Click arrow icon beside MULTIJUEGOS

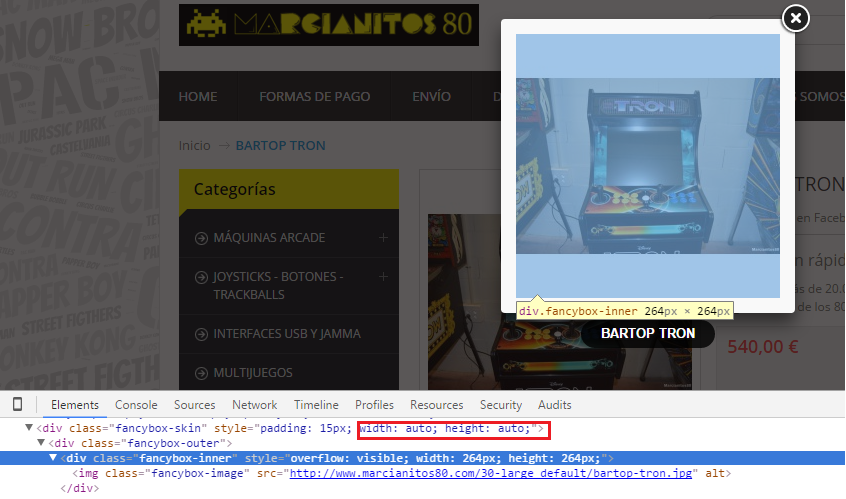(x=201, y=373)
